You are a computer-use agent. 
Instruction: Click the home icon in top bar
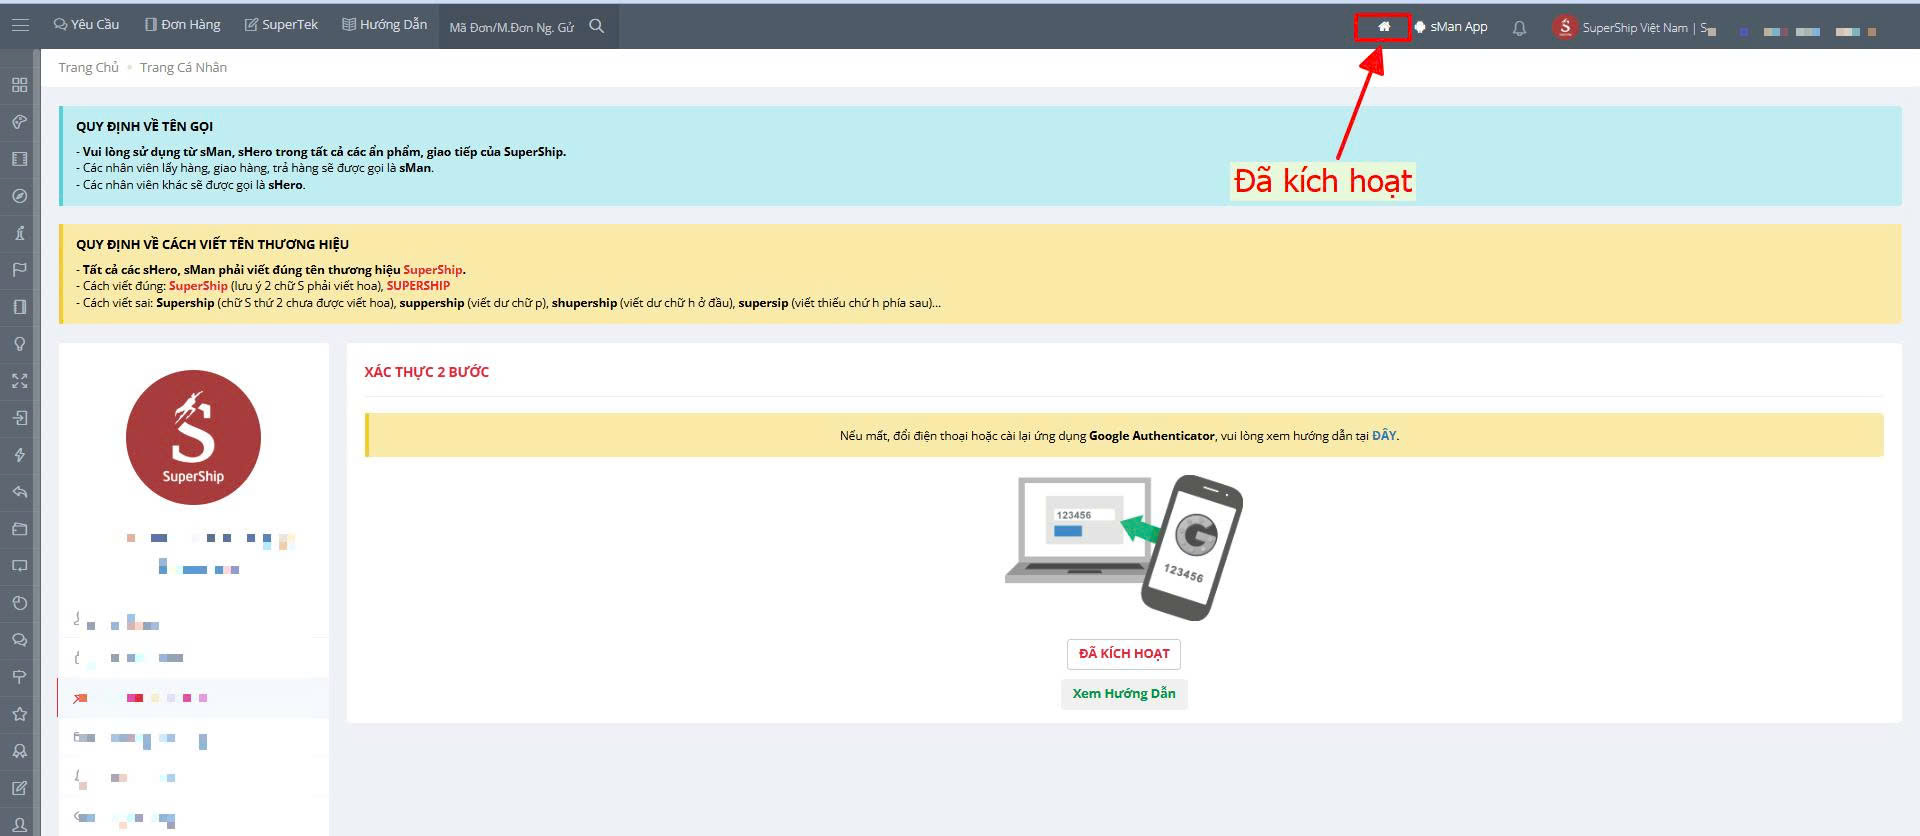pyautogui.click(x=1384, y=27)
